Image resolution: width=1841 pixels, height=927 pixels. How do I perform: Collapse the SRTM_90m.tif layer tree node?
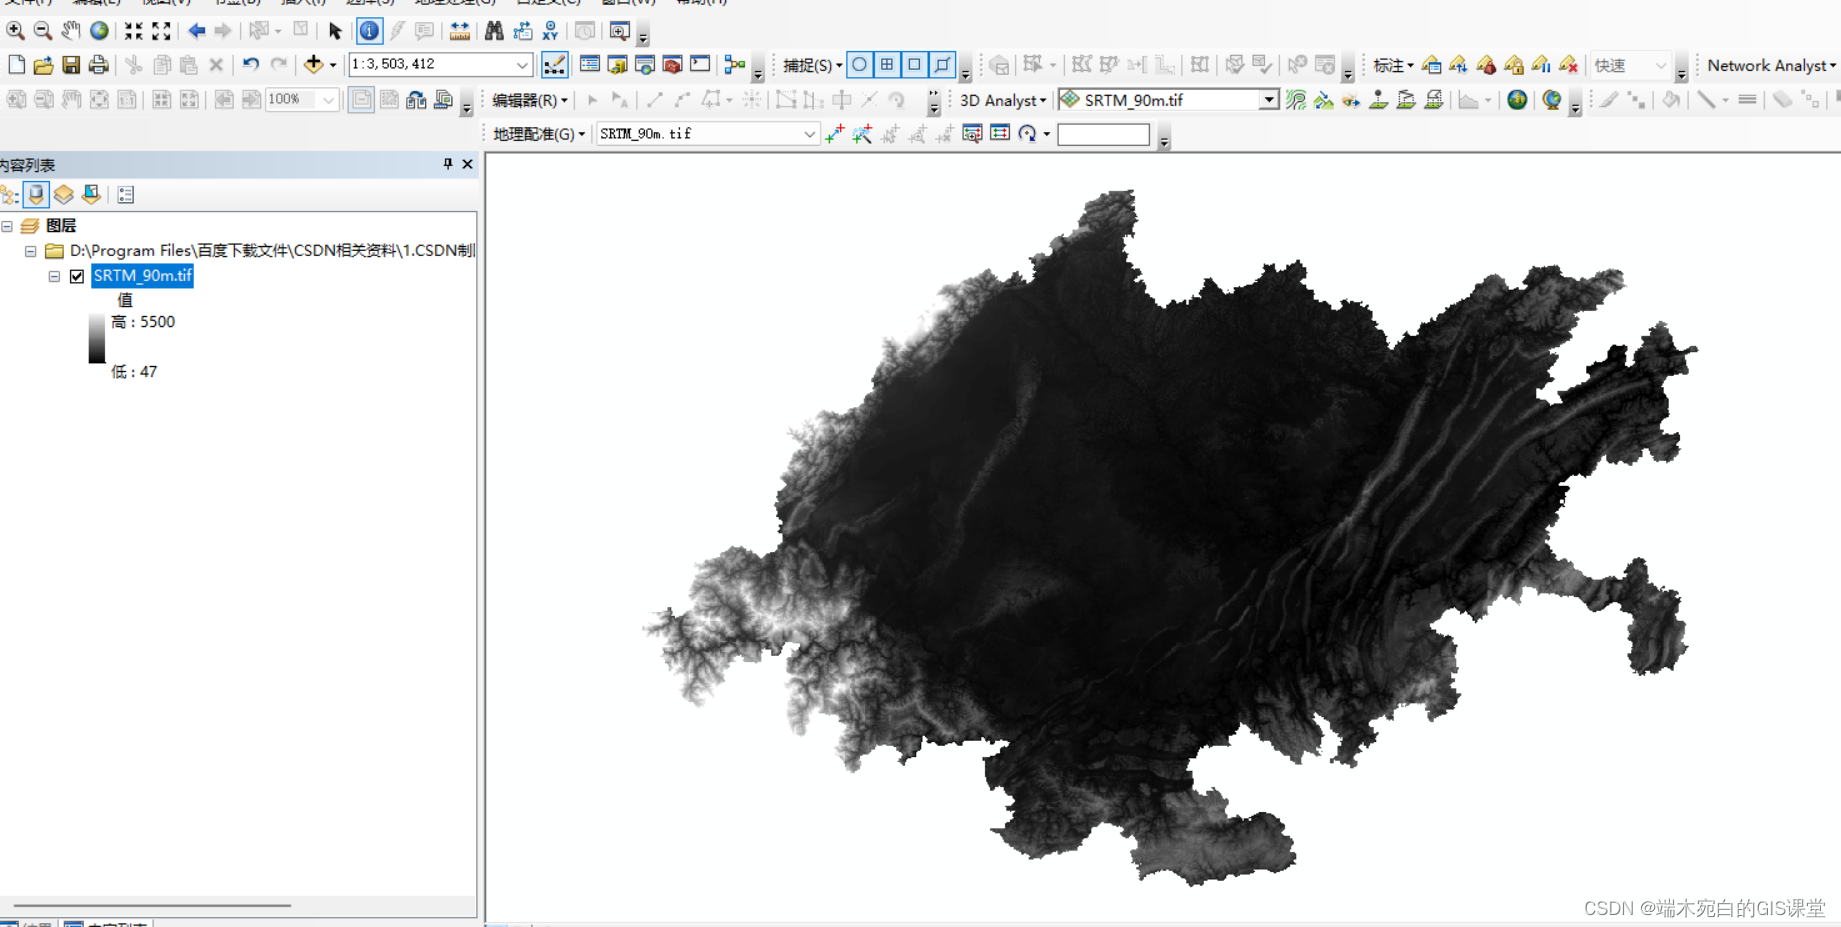[54, 276]
